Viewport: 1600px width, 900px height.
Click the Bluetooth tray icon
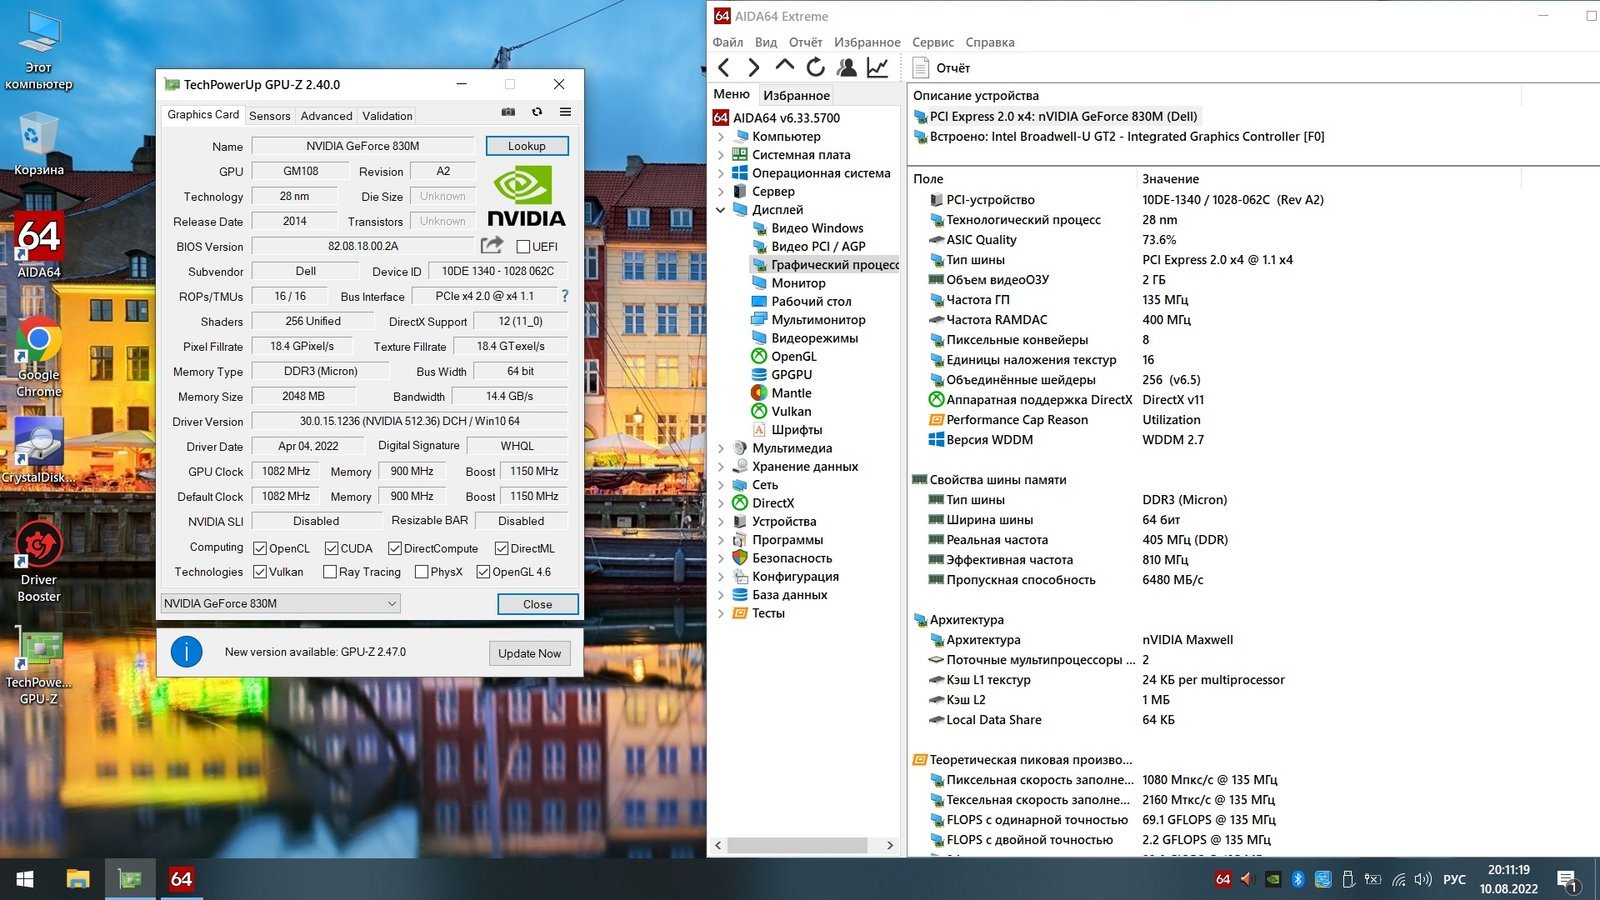point(1298,879)
